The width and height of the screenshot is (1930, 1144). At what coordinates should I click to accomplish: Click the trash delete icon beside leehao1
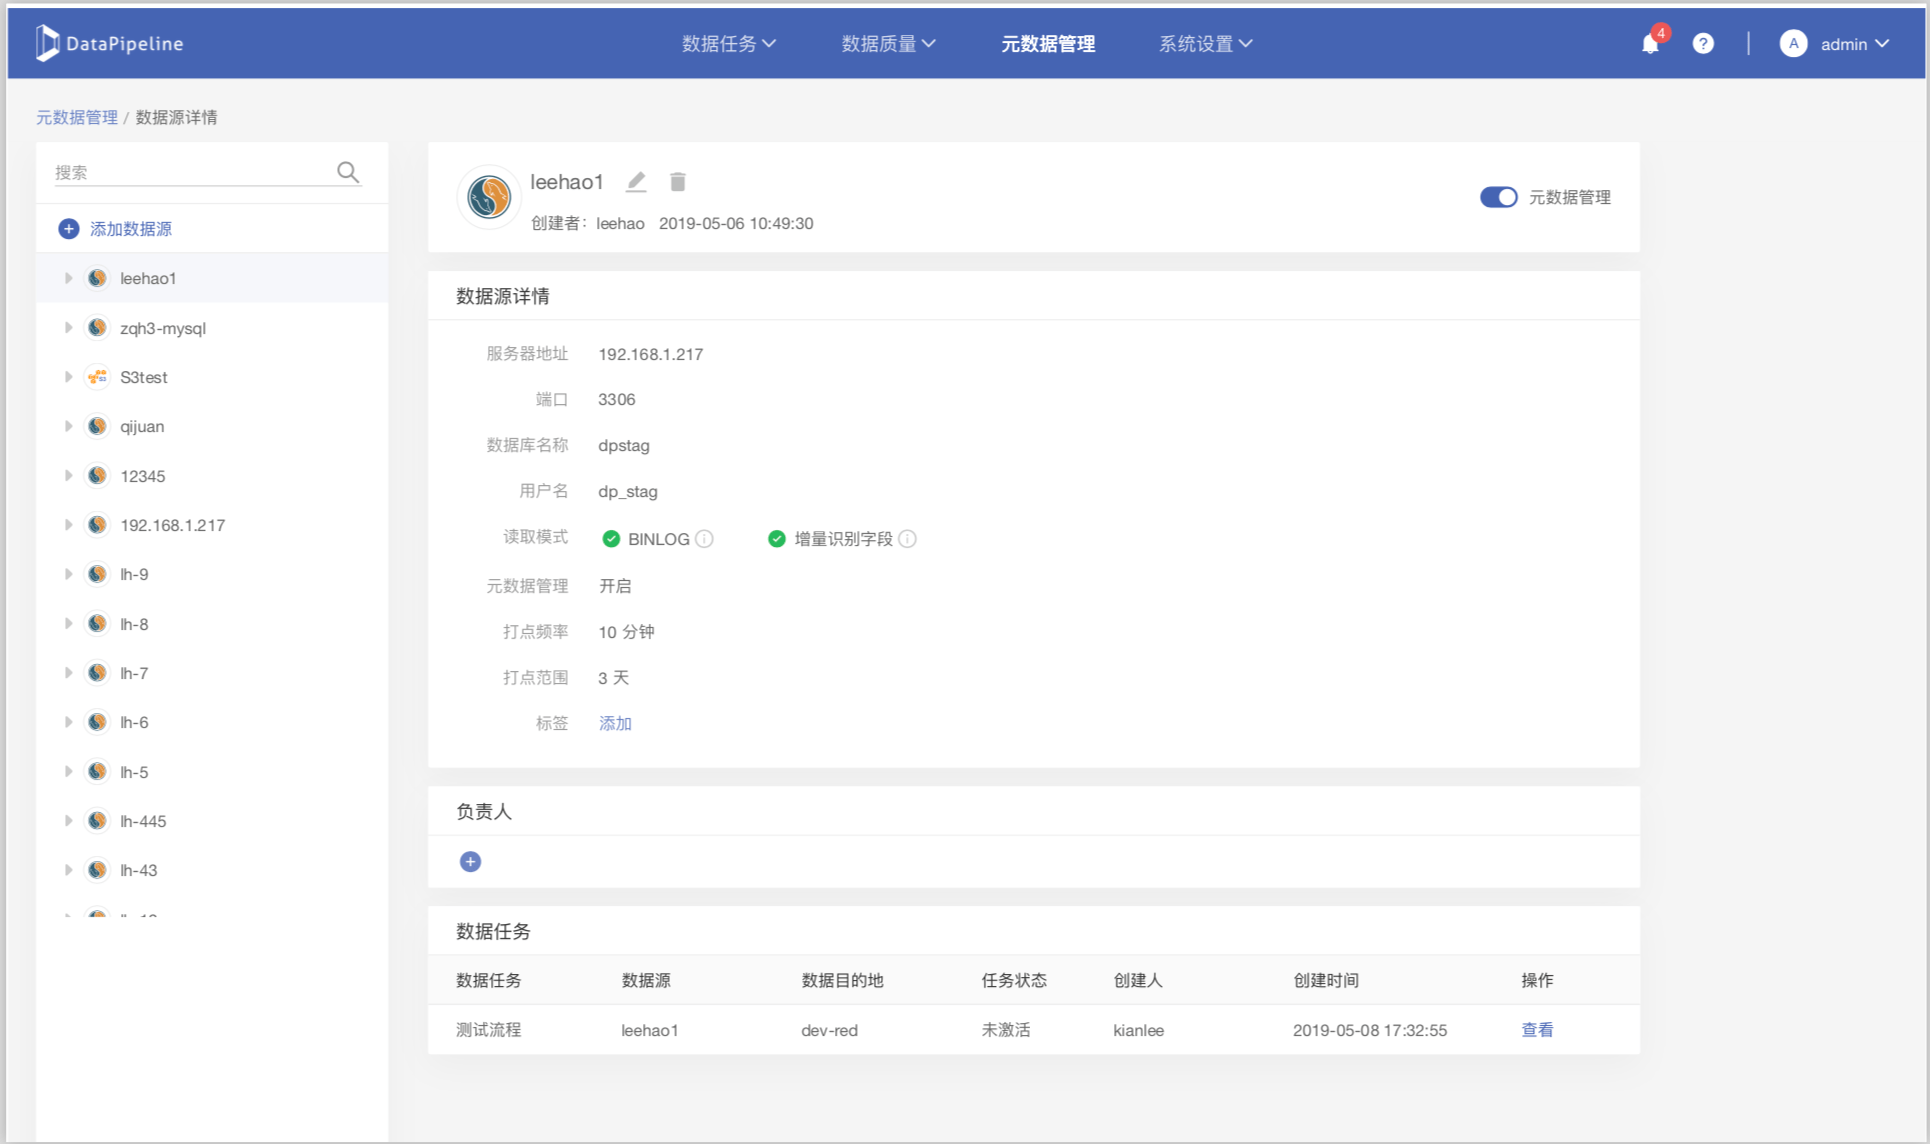678,182
